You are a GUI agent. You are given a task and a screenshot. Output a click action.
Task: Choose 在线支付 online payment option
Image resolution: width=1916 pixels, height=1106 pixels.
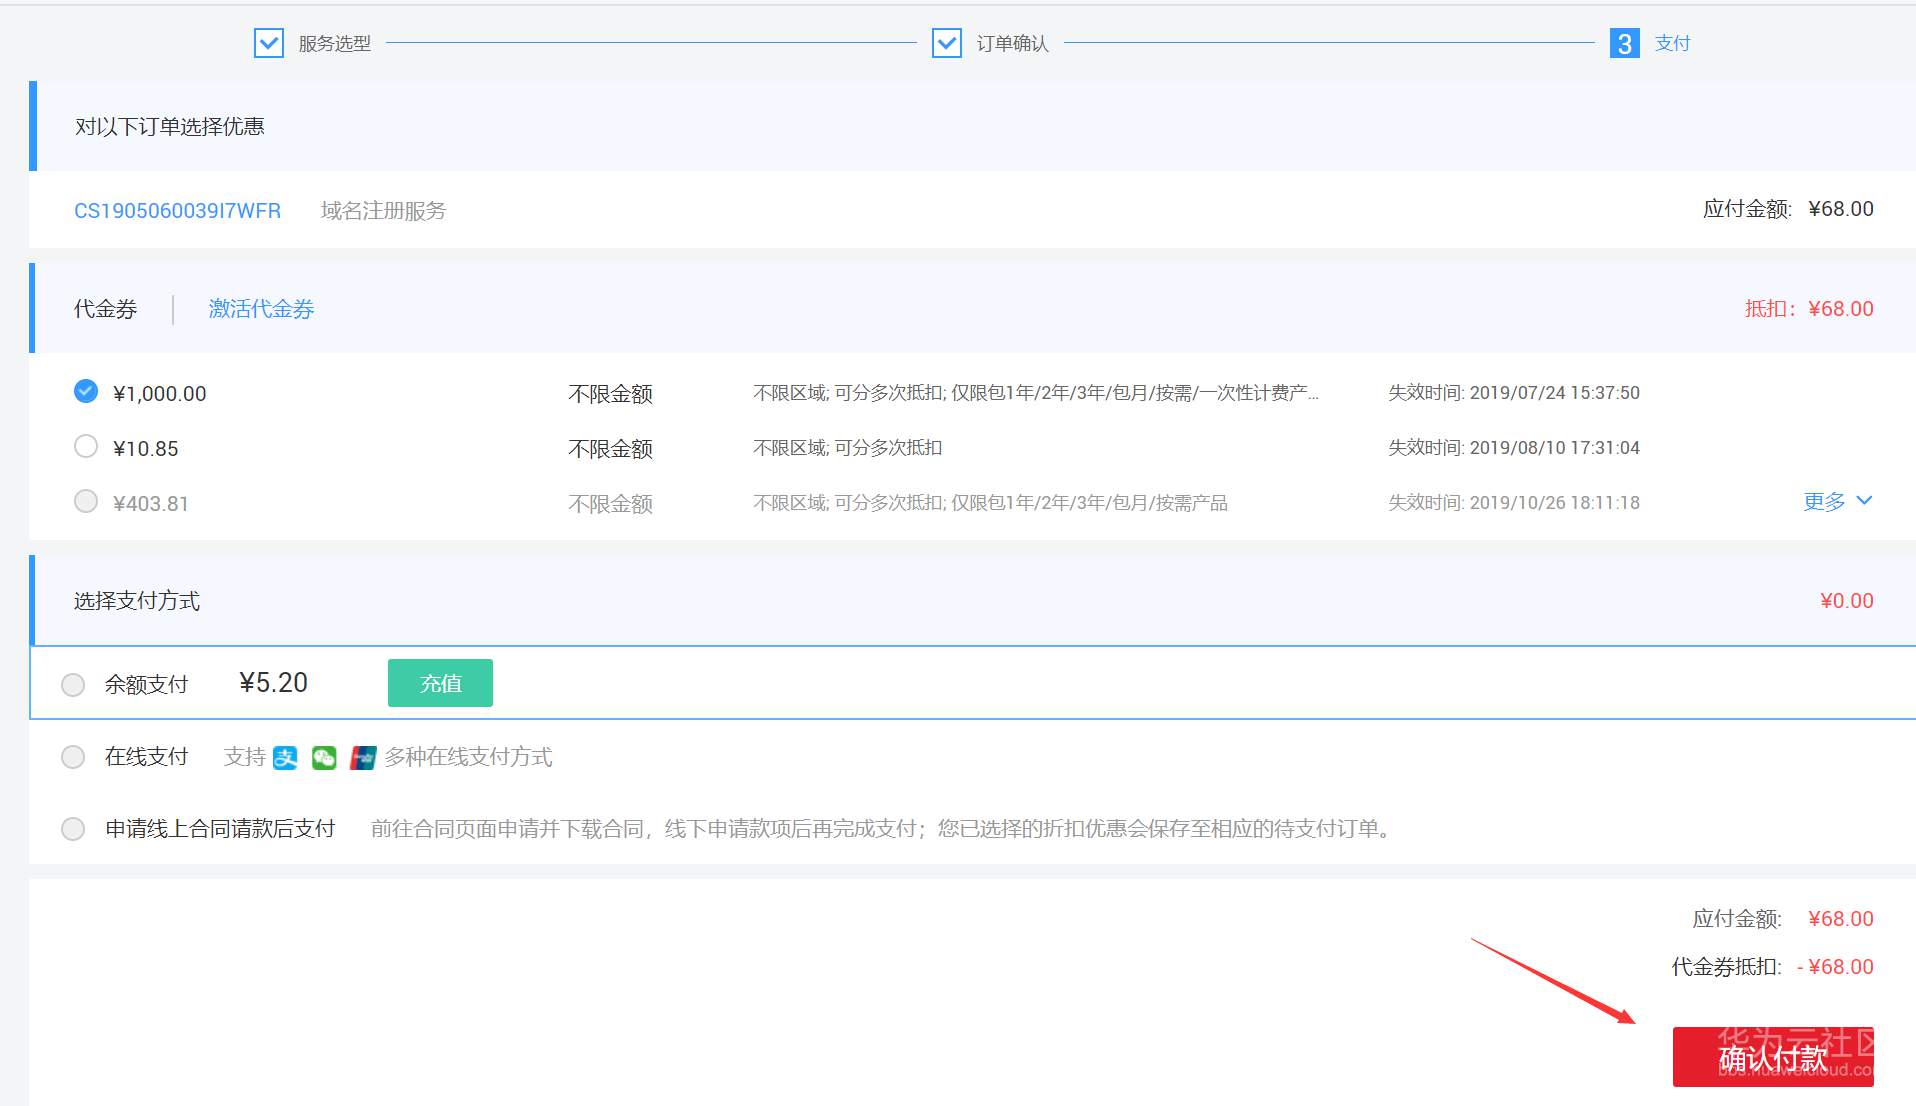(x=73, y=757)
